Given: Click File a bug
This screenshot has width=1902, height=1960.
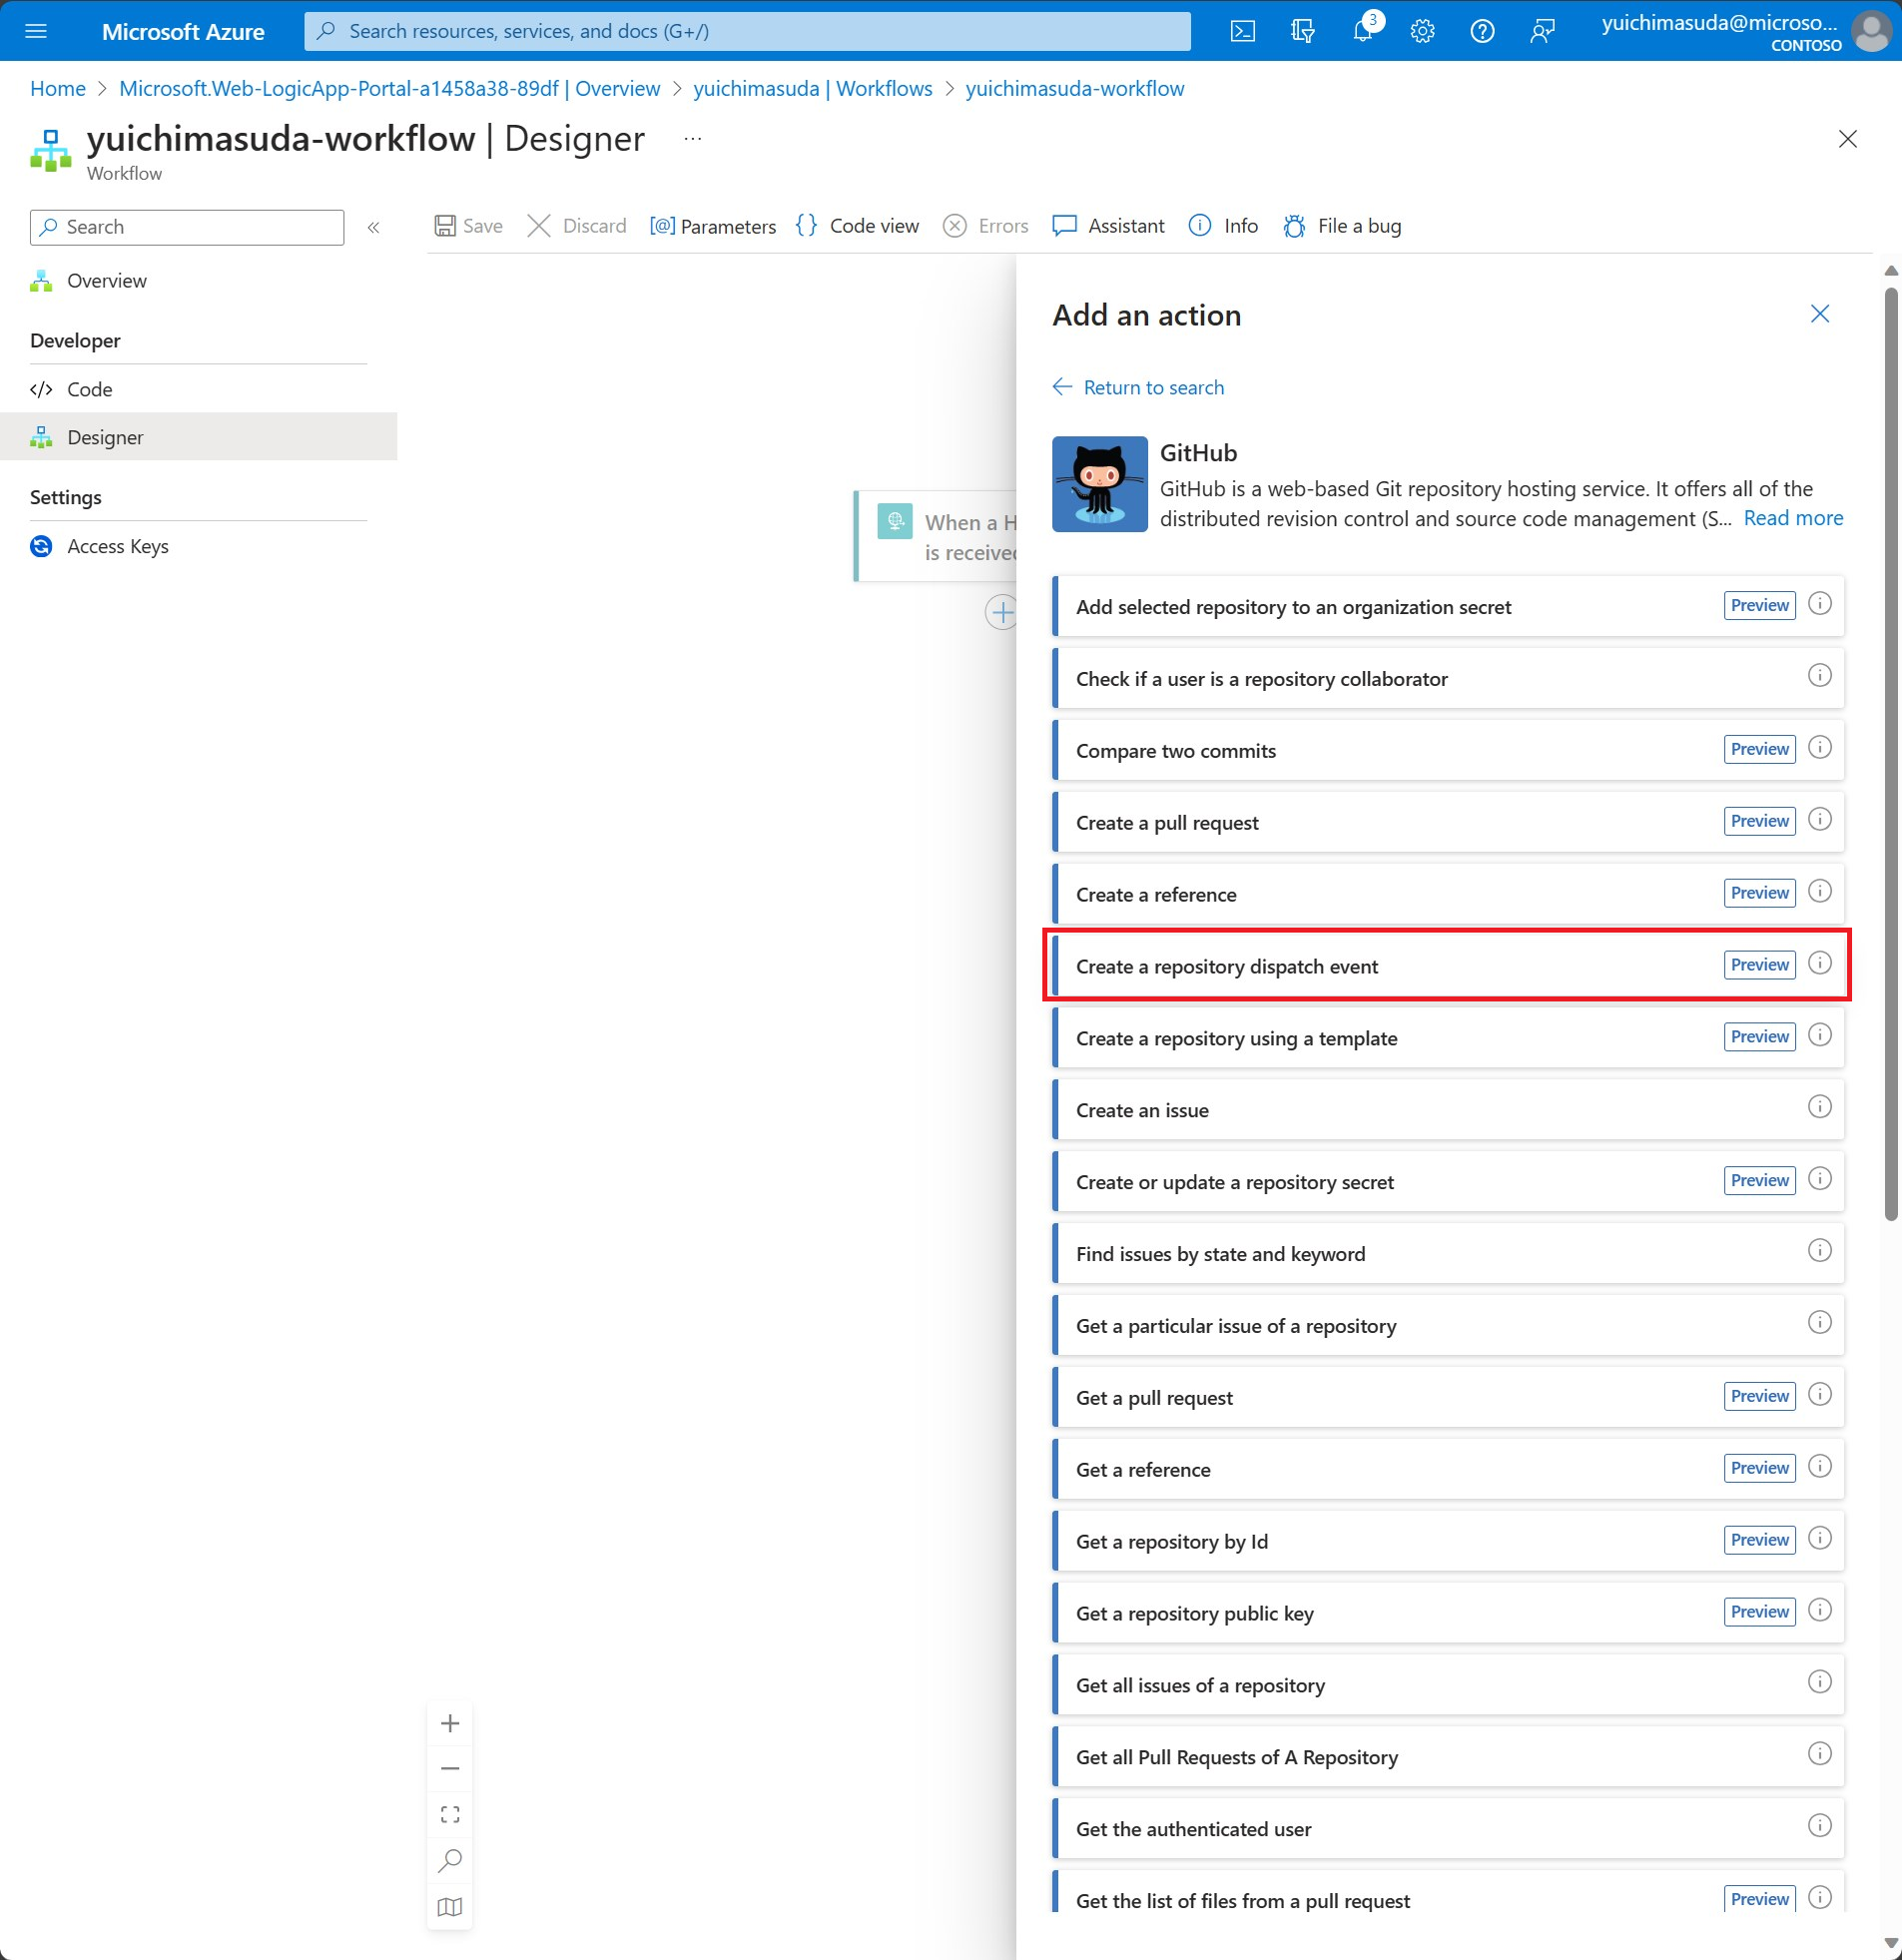Looking at the screenshot, I should click(x=1342, y=226).
